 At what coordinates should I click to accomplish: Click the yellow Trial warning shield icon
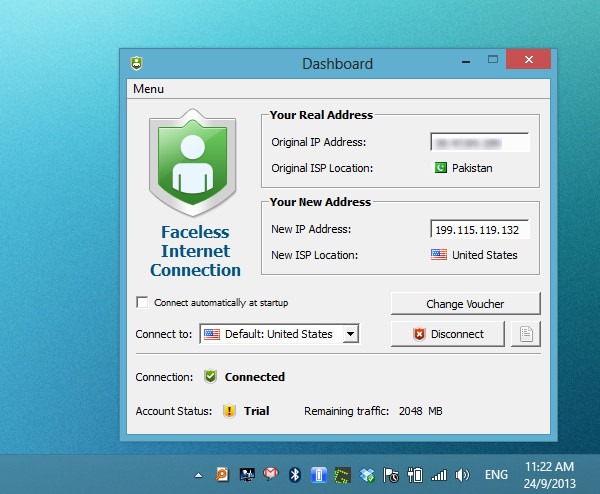click(229, 411)
